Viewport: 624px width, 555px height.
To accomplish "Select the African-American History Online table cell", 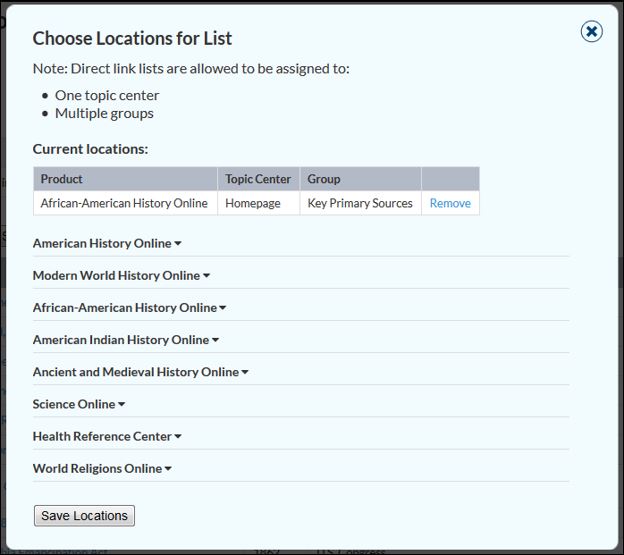I will tap(125, 203).
